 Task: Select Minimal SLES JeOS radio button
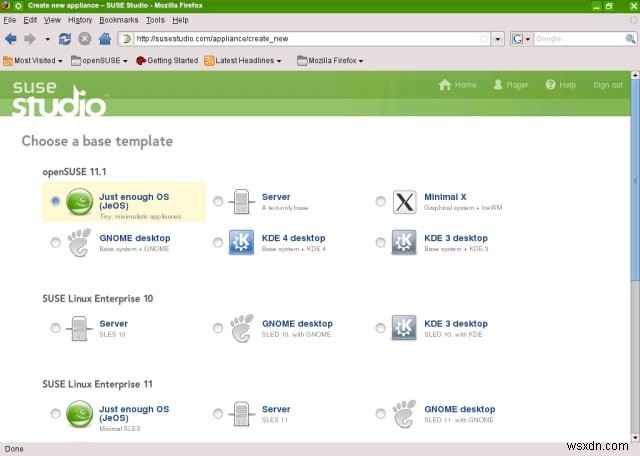point(56,414)
